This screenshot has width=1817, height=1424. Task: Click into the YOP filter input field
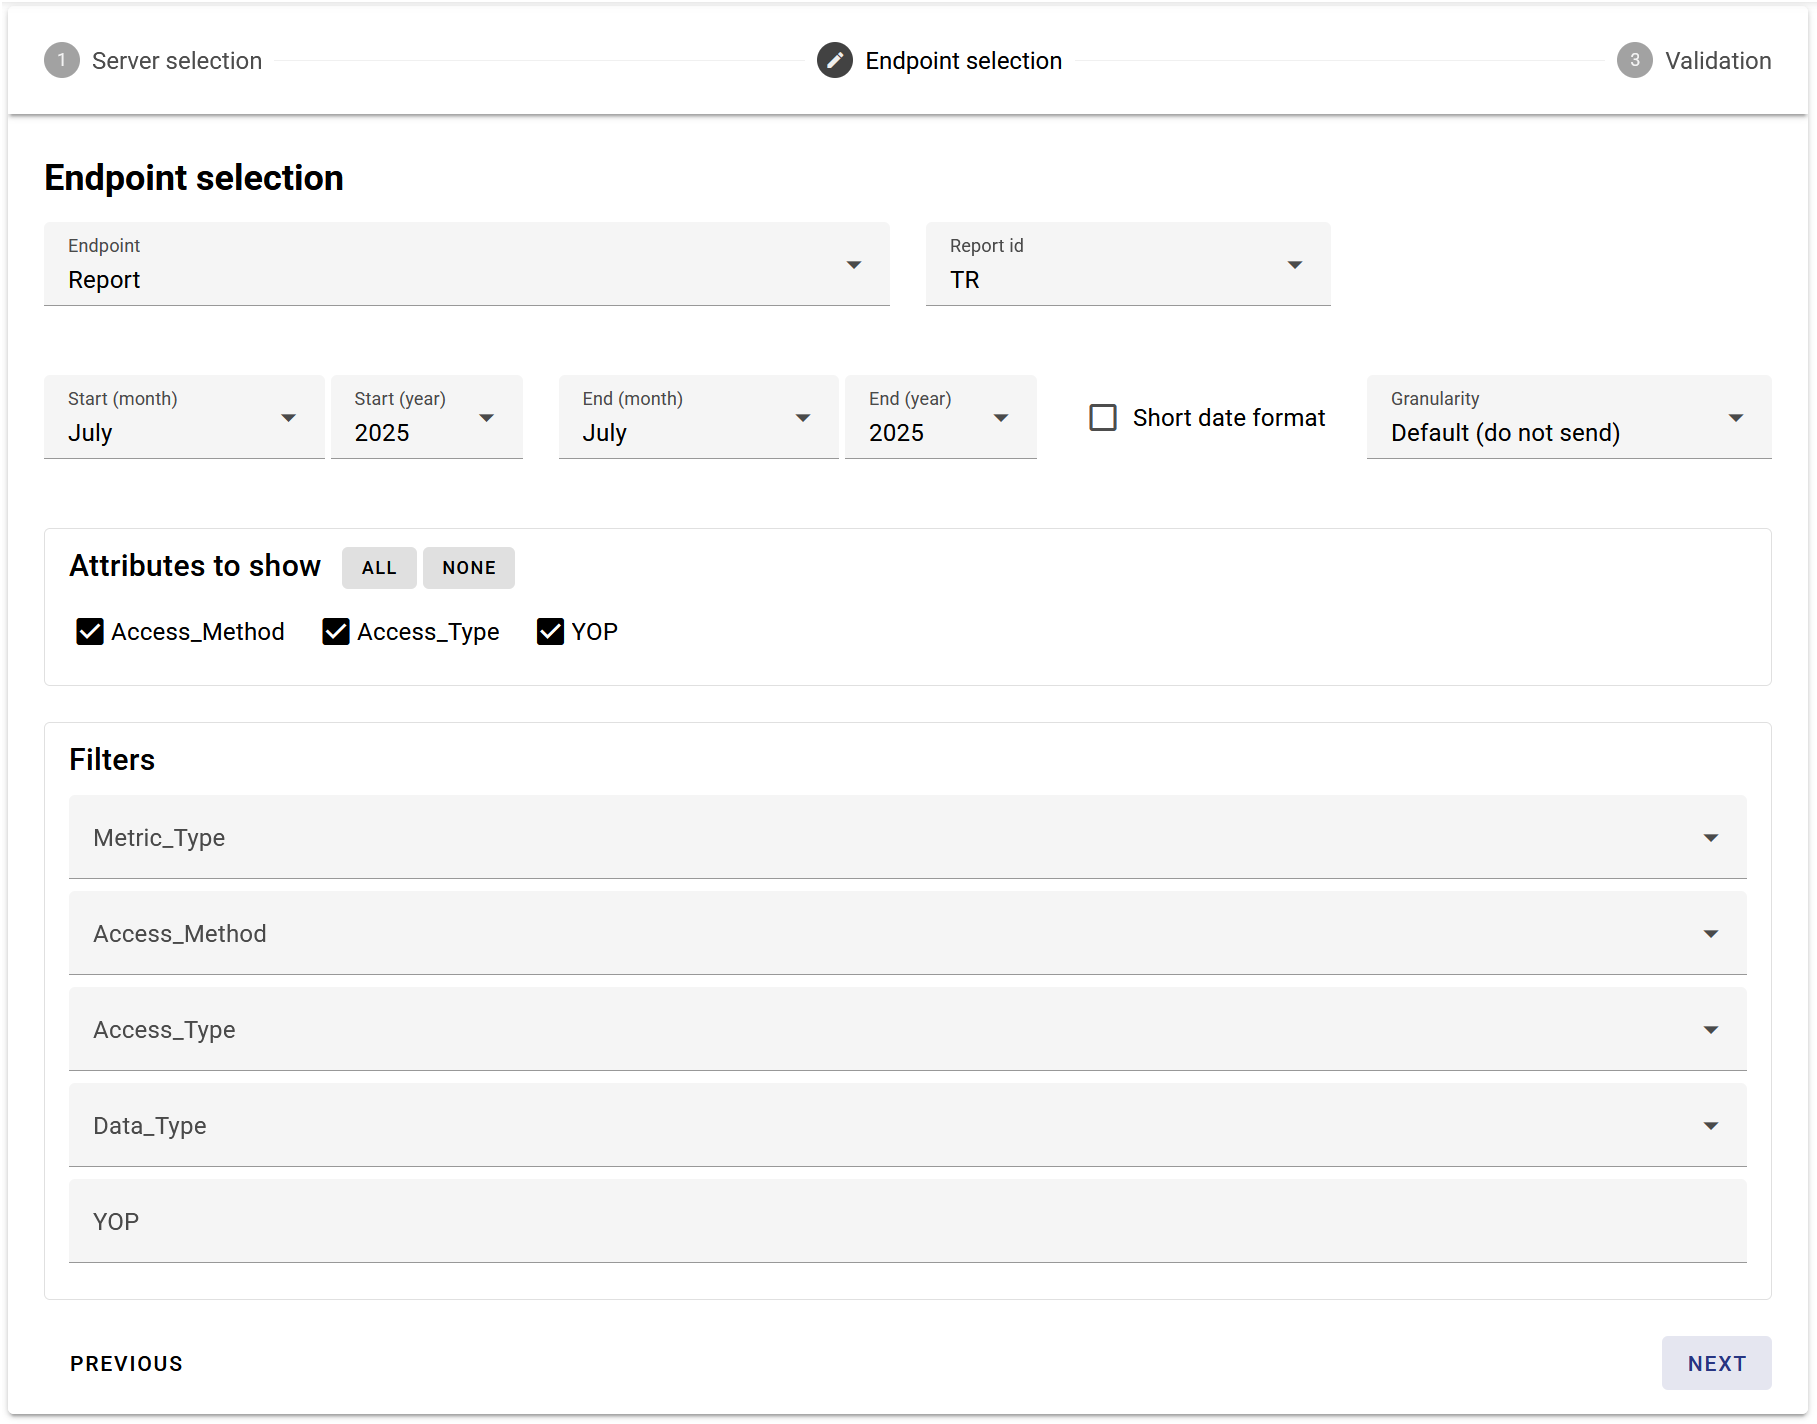pos(906,1222)
